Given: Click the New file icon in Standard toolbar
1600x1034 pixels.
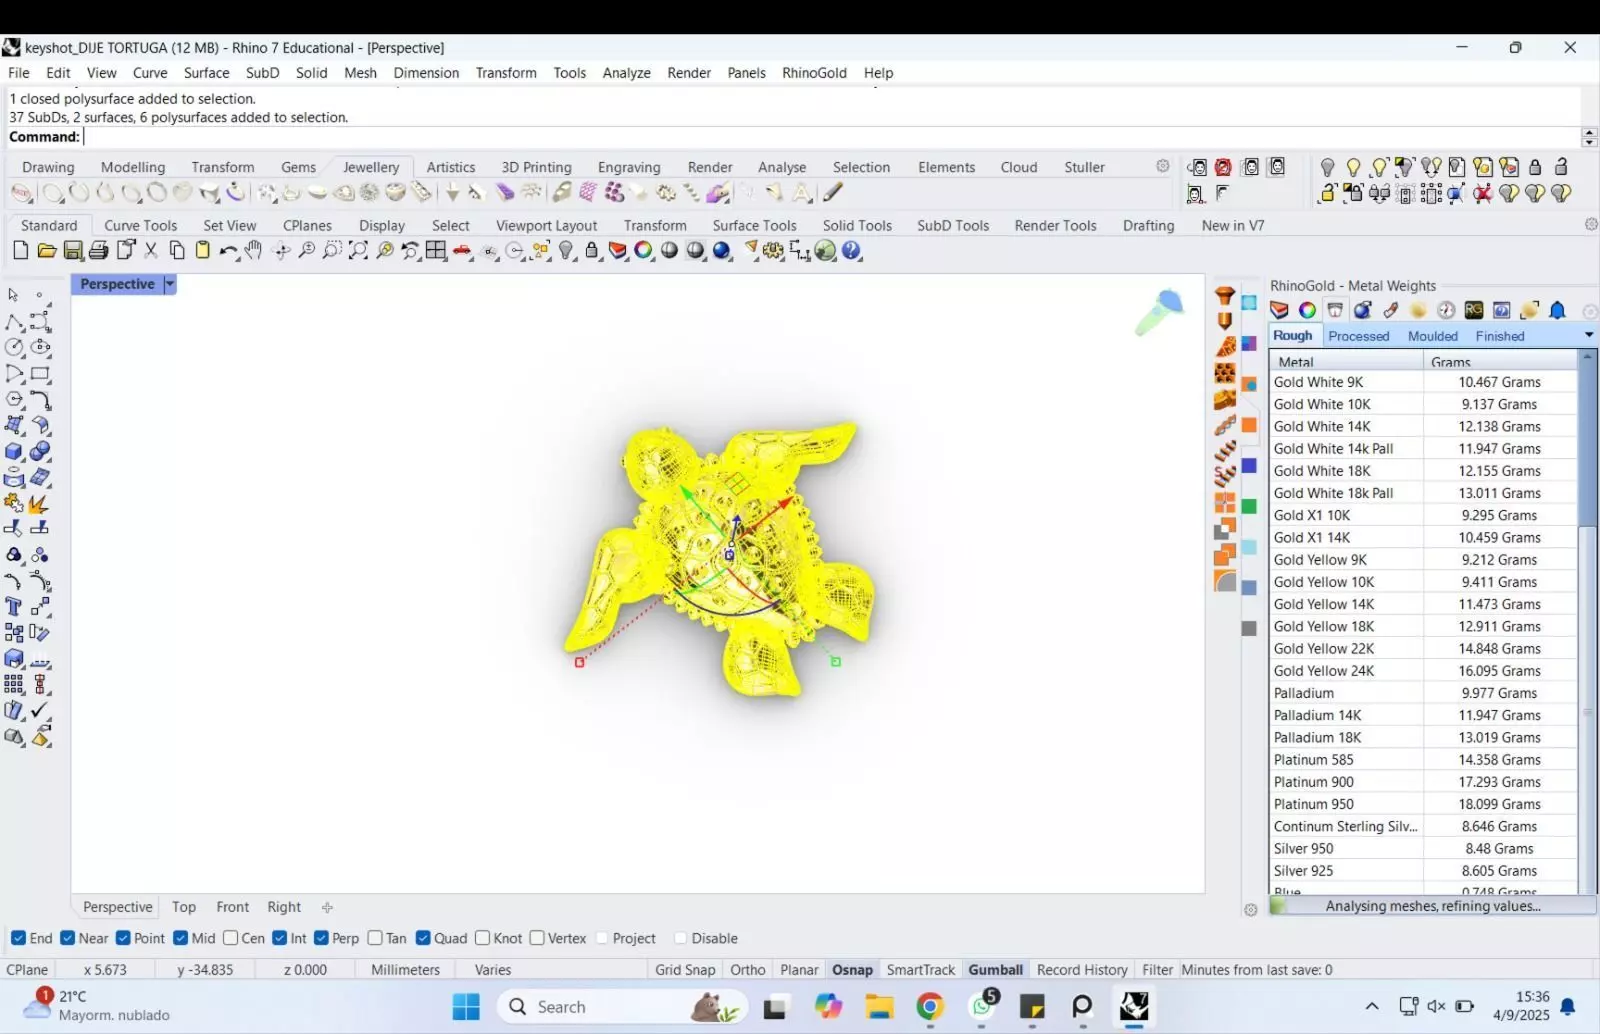Looking at the screenshot, I should 20,251.
